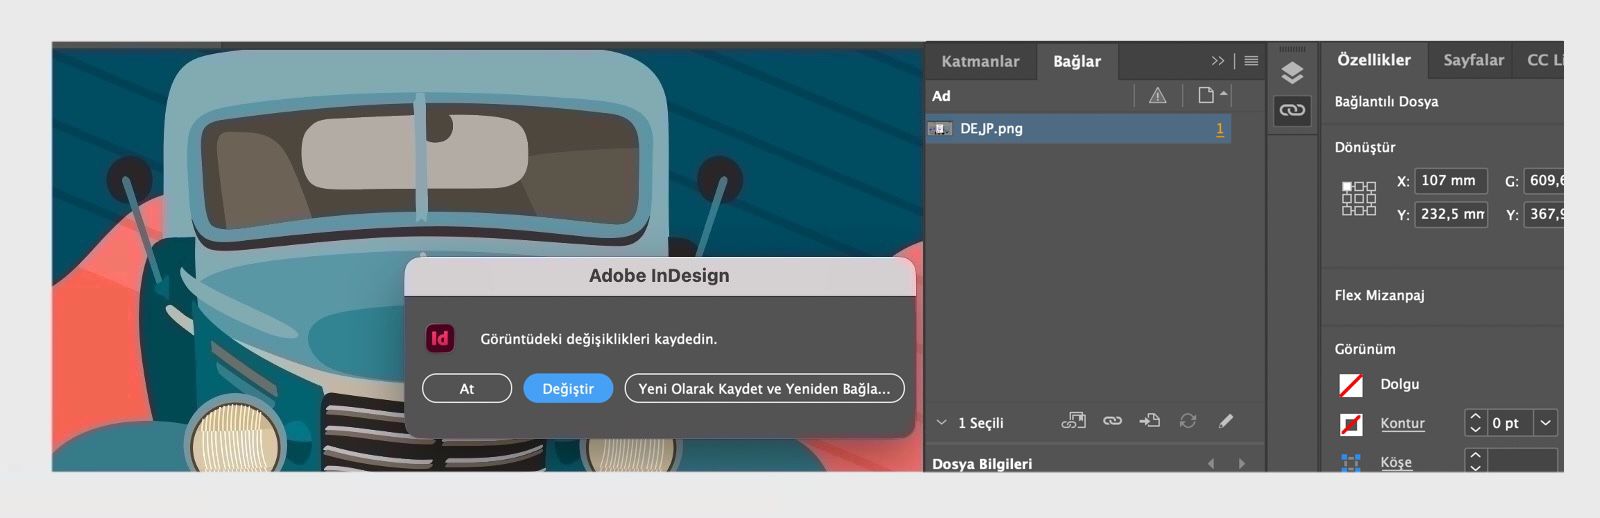
Task: Click Yeni Olarak Kaydet ve Yeniden Bağla button
Action: coord(764,389)
